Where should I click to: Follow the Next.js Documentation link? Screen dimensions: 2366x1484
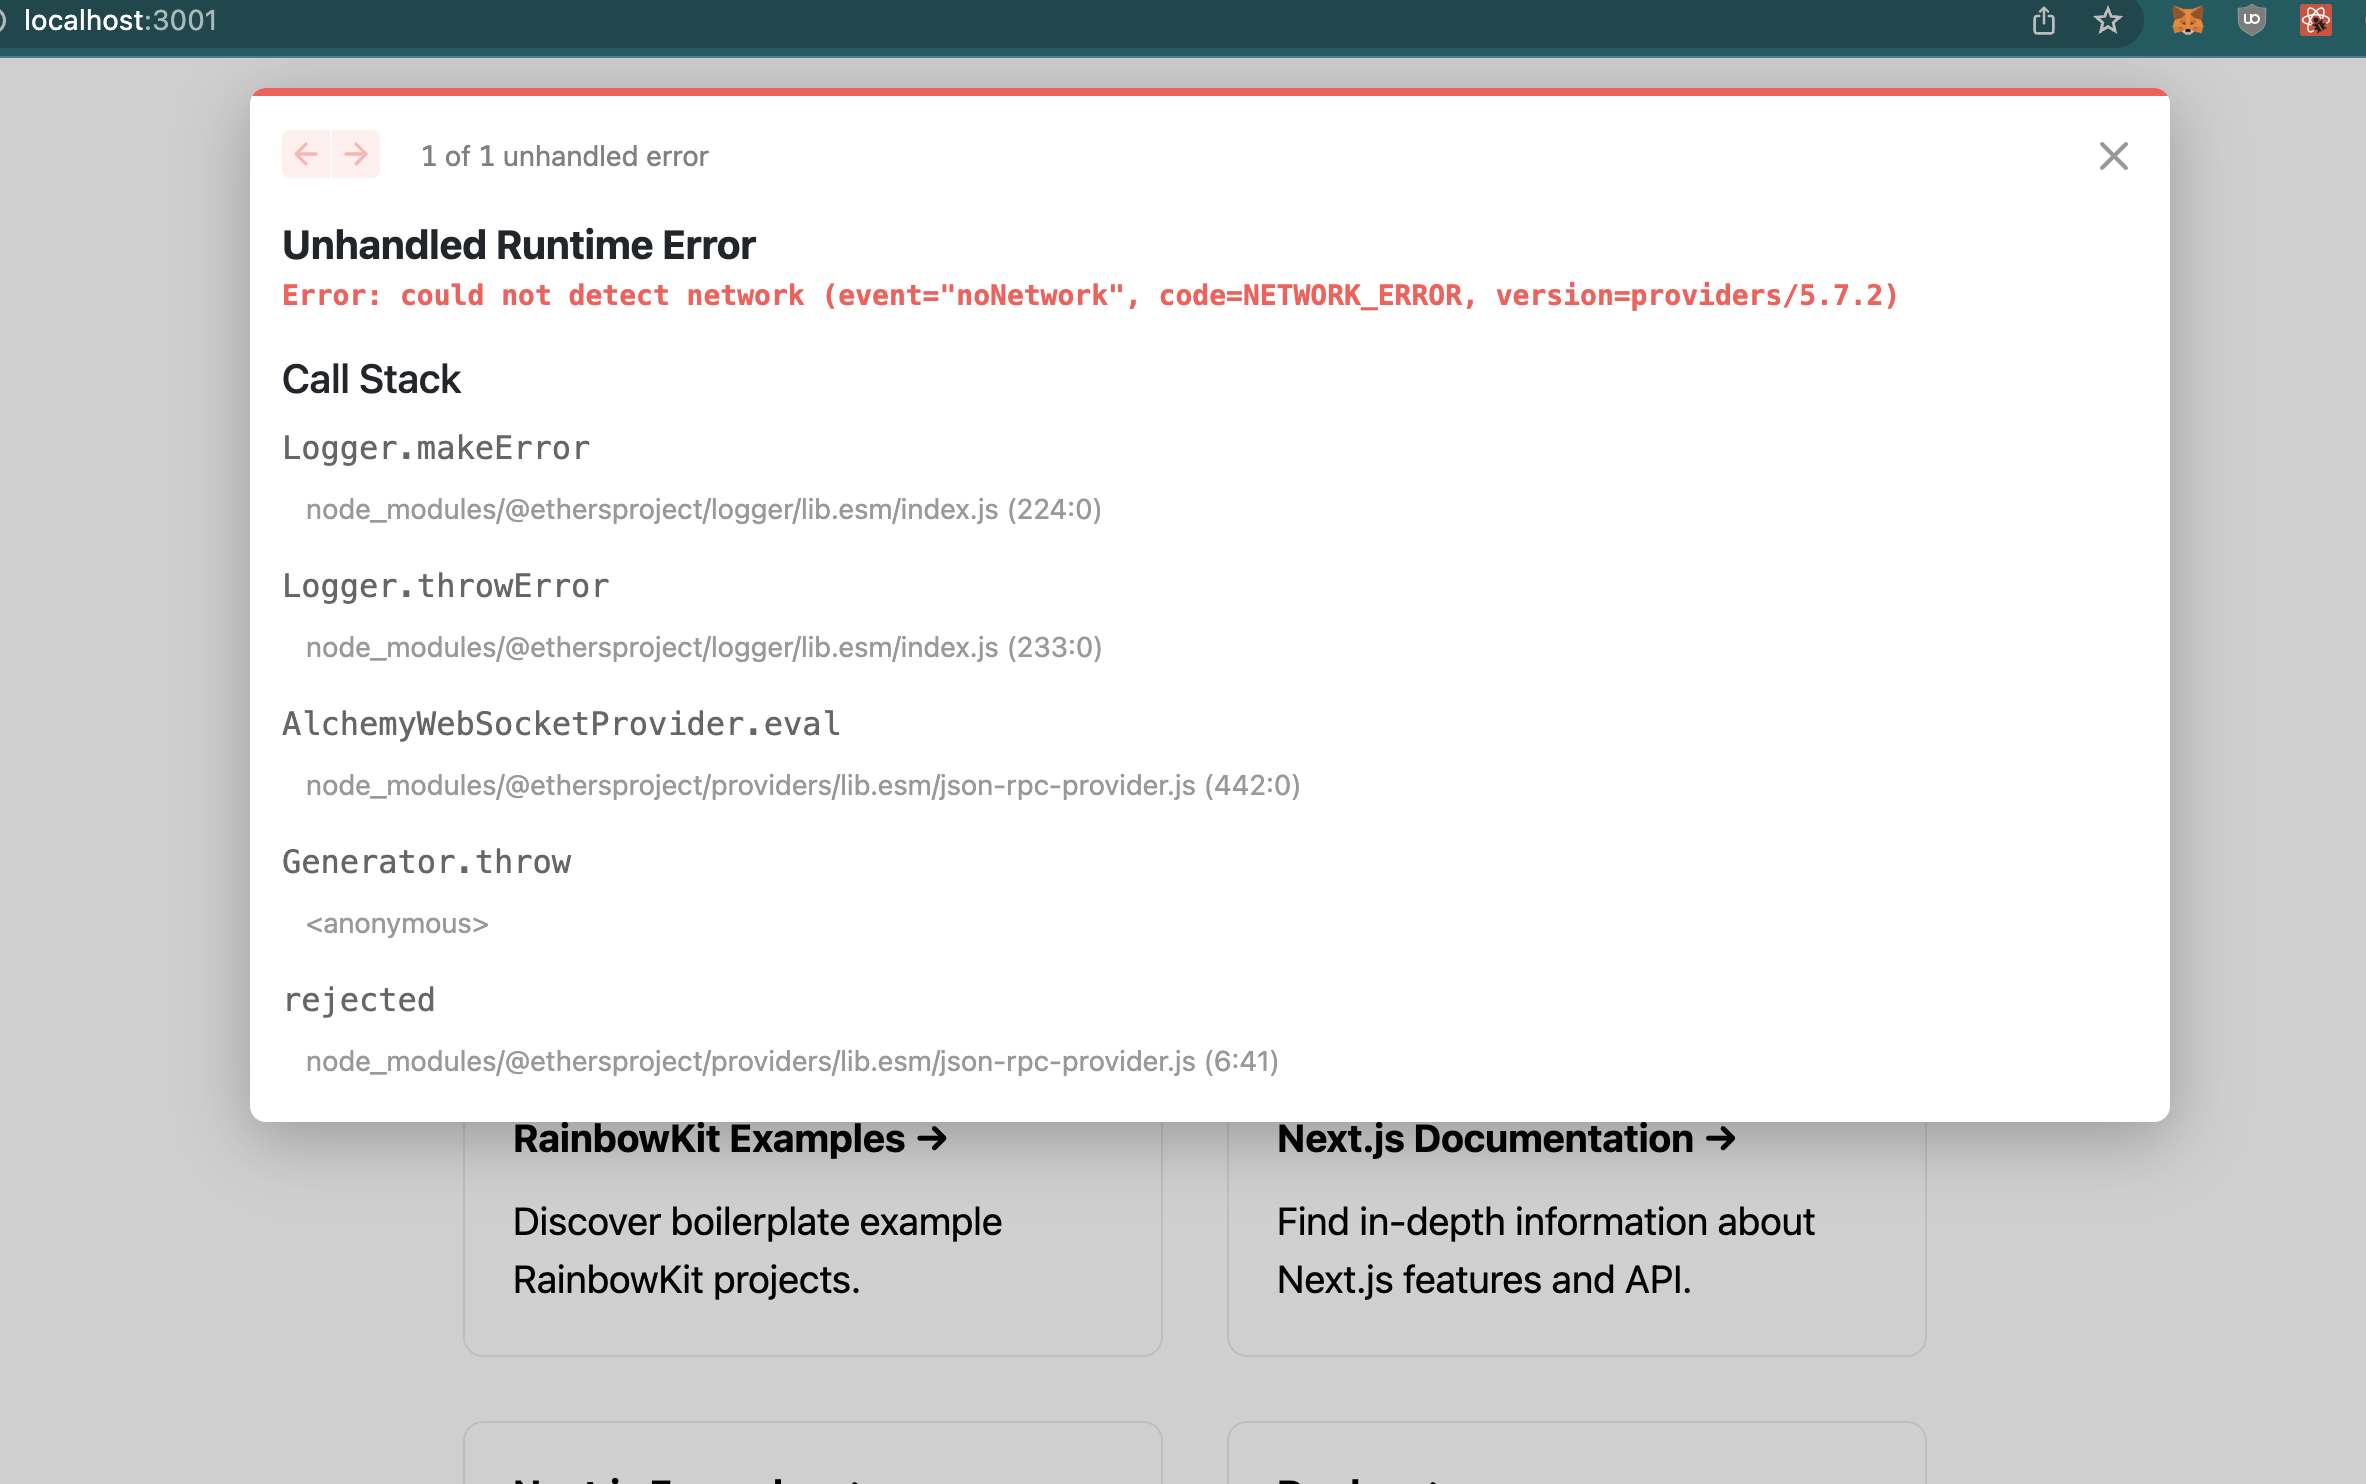point(1505,1138)
